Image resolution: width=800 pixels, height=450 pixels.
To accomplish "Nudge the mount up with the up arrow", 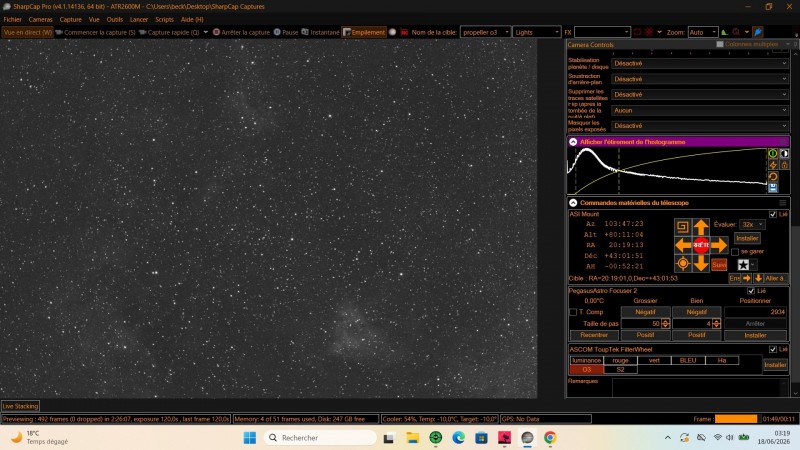I will click(x=701, y=227).
